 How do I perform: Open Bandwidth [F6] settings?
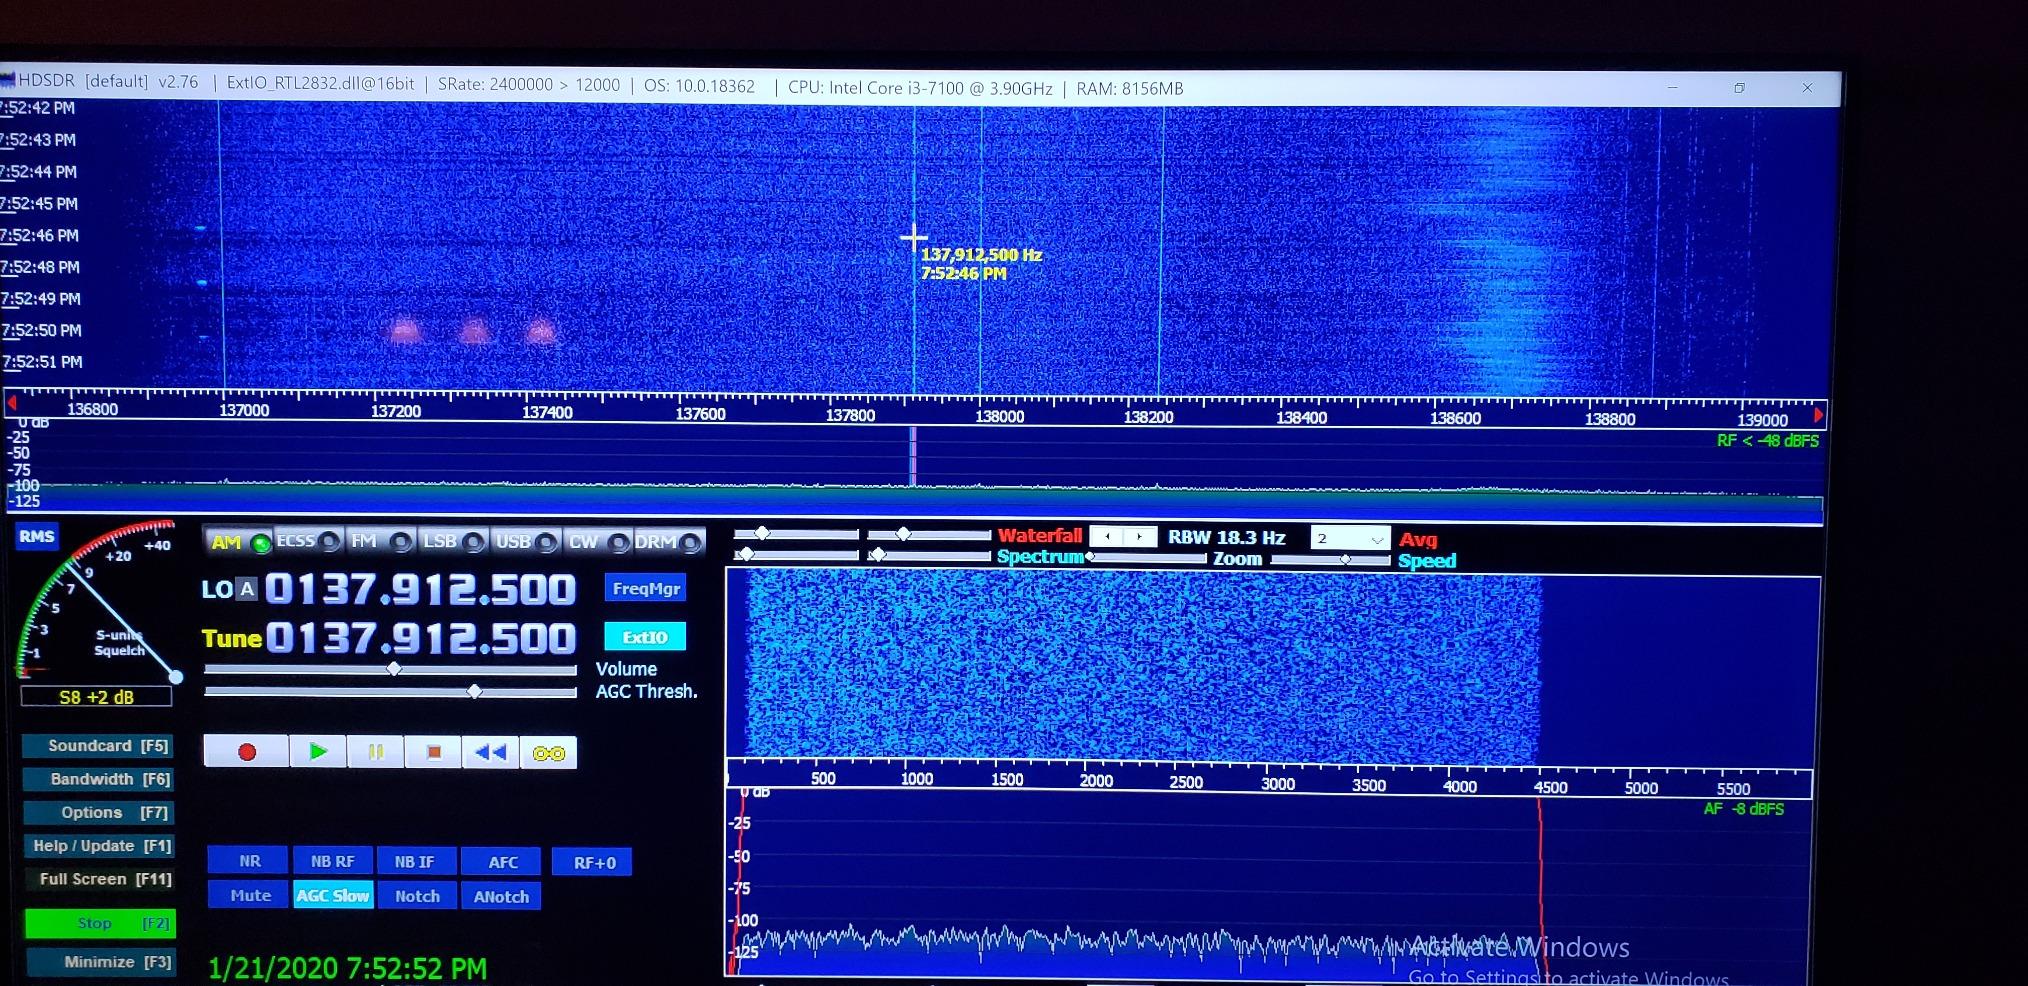[98, 779]
